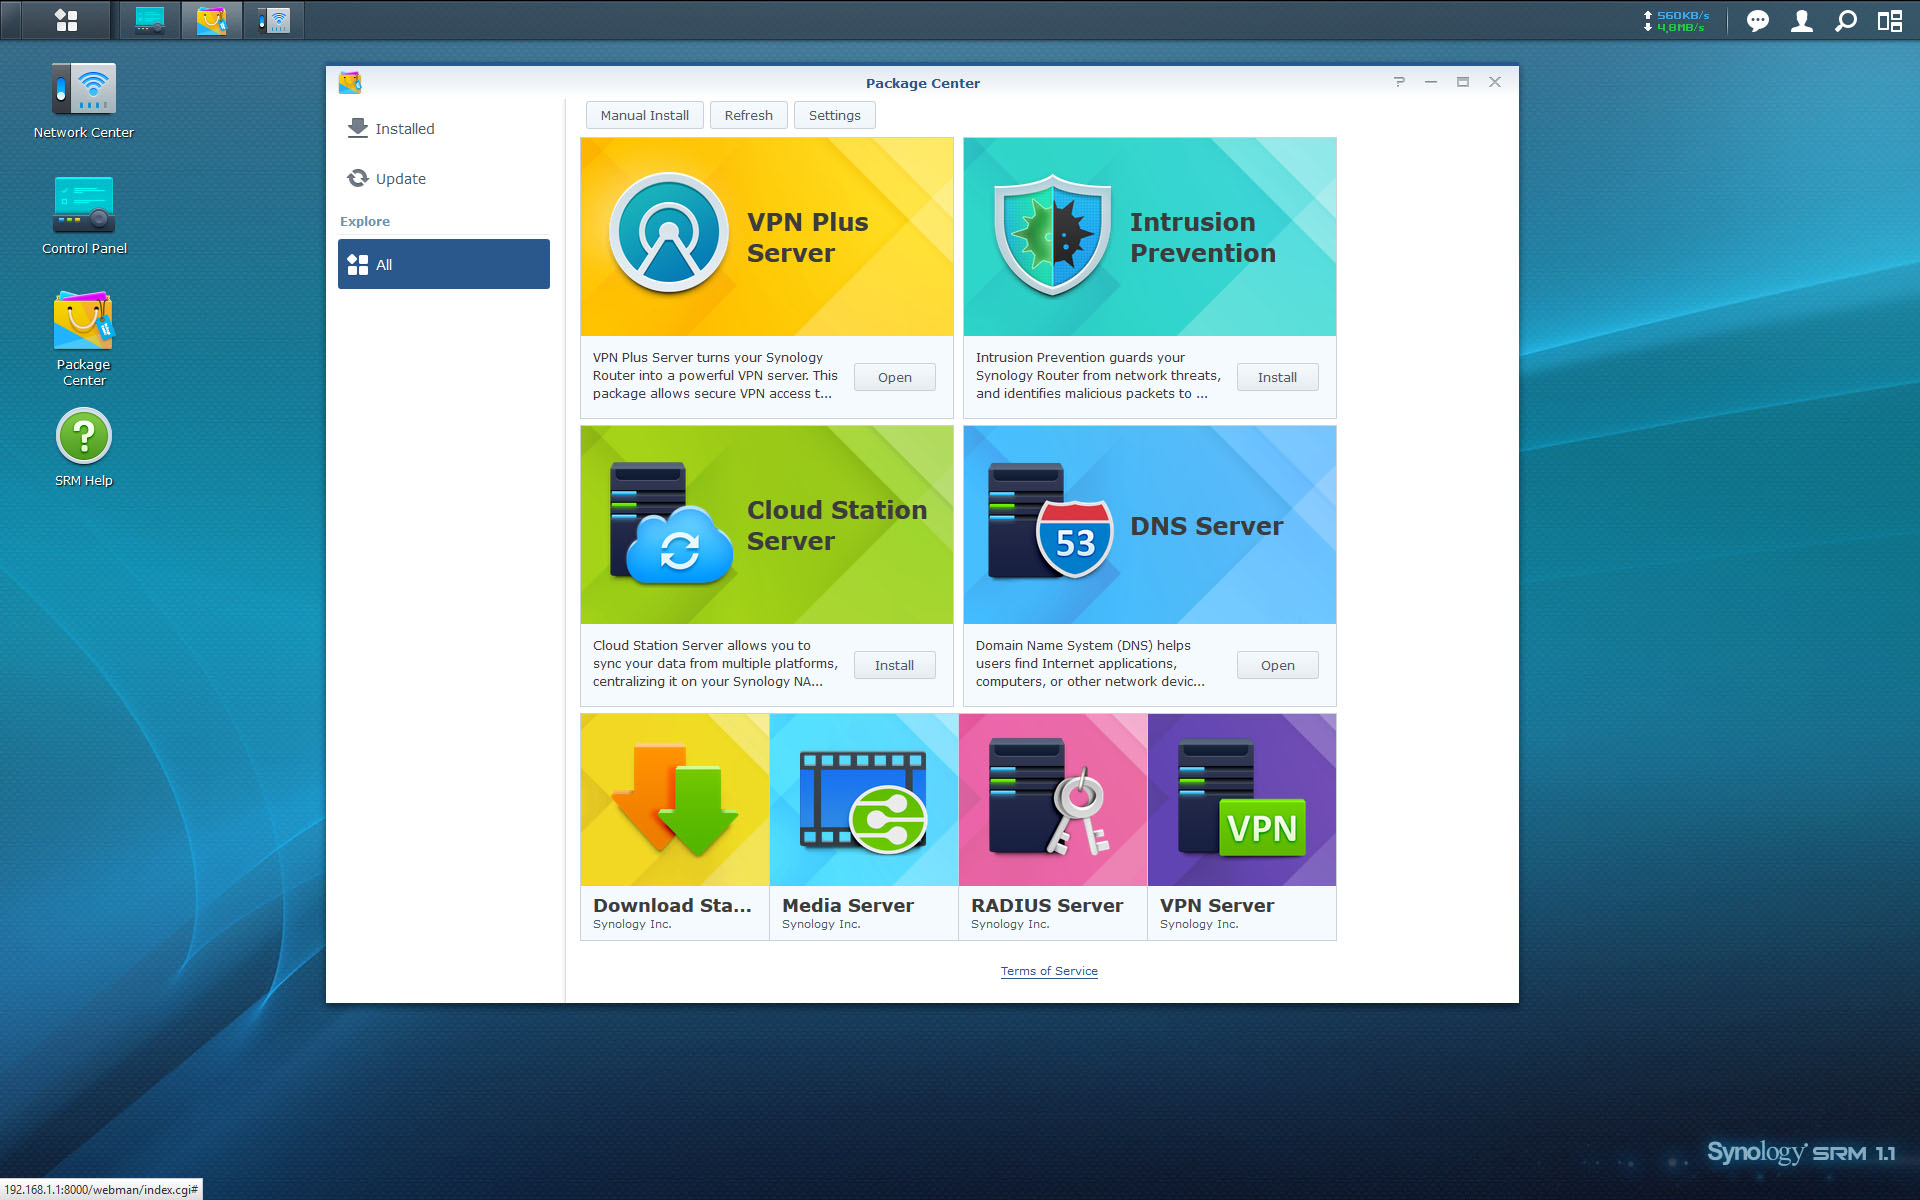This screenshot has width=1920, height=1200.
Task: Install Intrusion Prevention package
Action: click(x=1278, y=377)
